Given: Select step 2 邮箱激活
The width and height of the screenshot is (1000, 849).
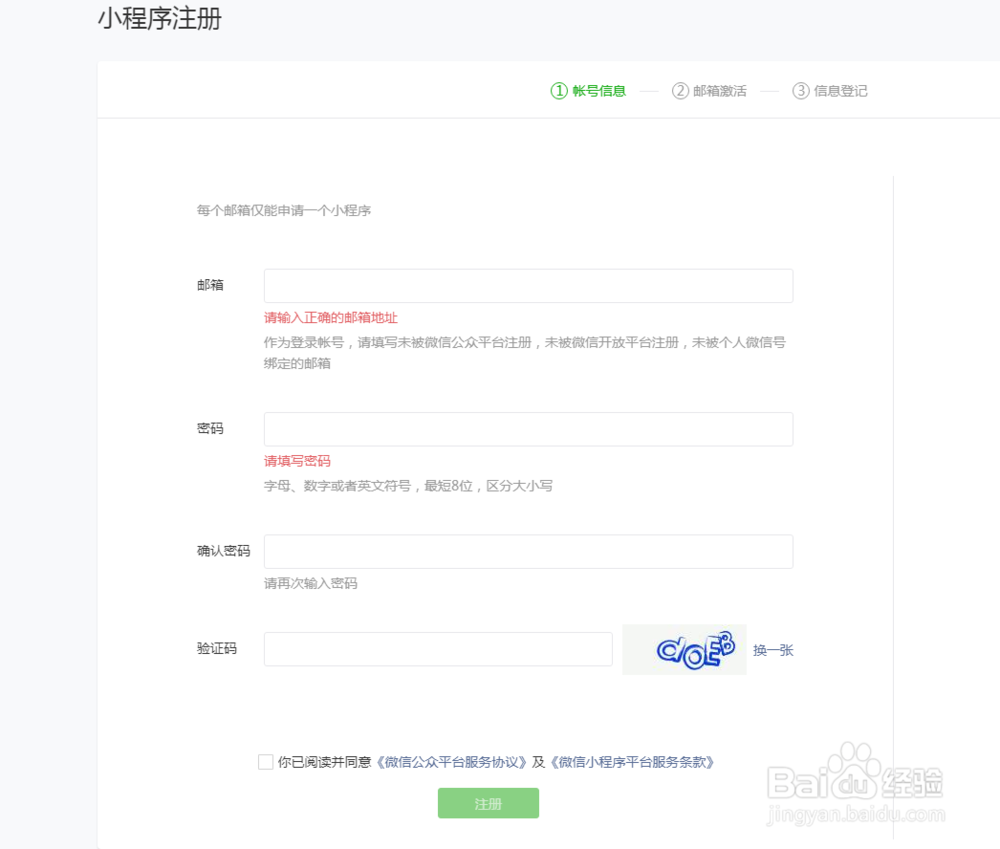Looking at the screenshot, I should pos(709,91).
